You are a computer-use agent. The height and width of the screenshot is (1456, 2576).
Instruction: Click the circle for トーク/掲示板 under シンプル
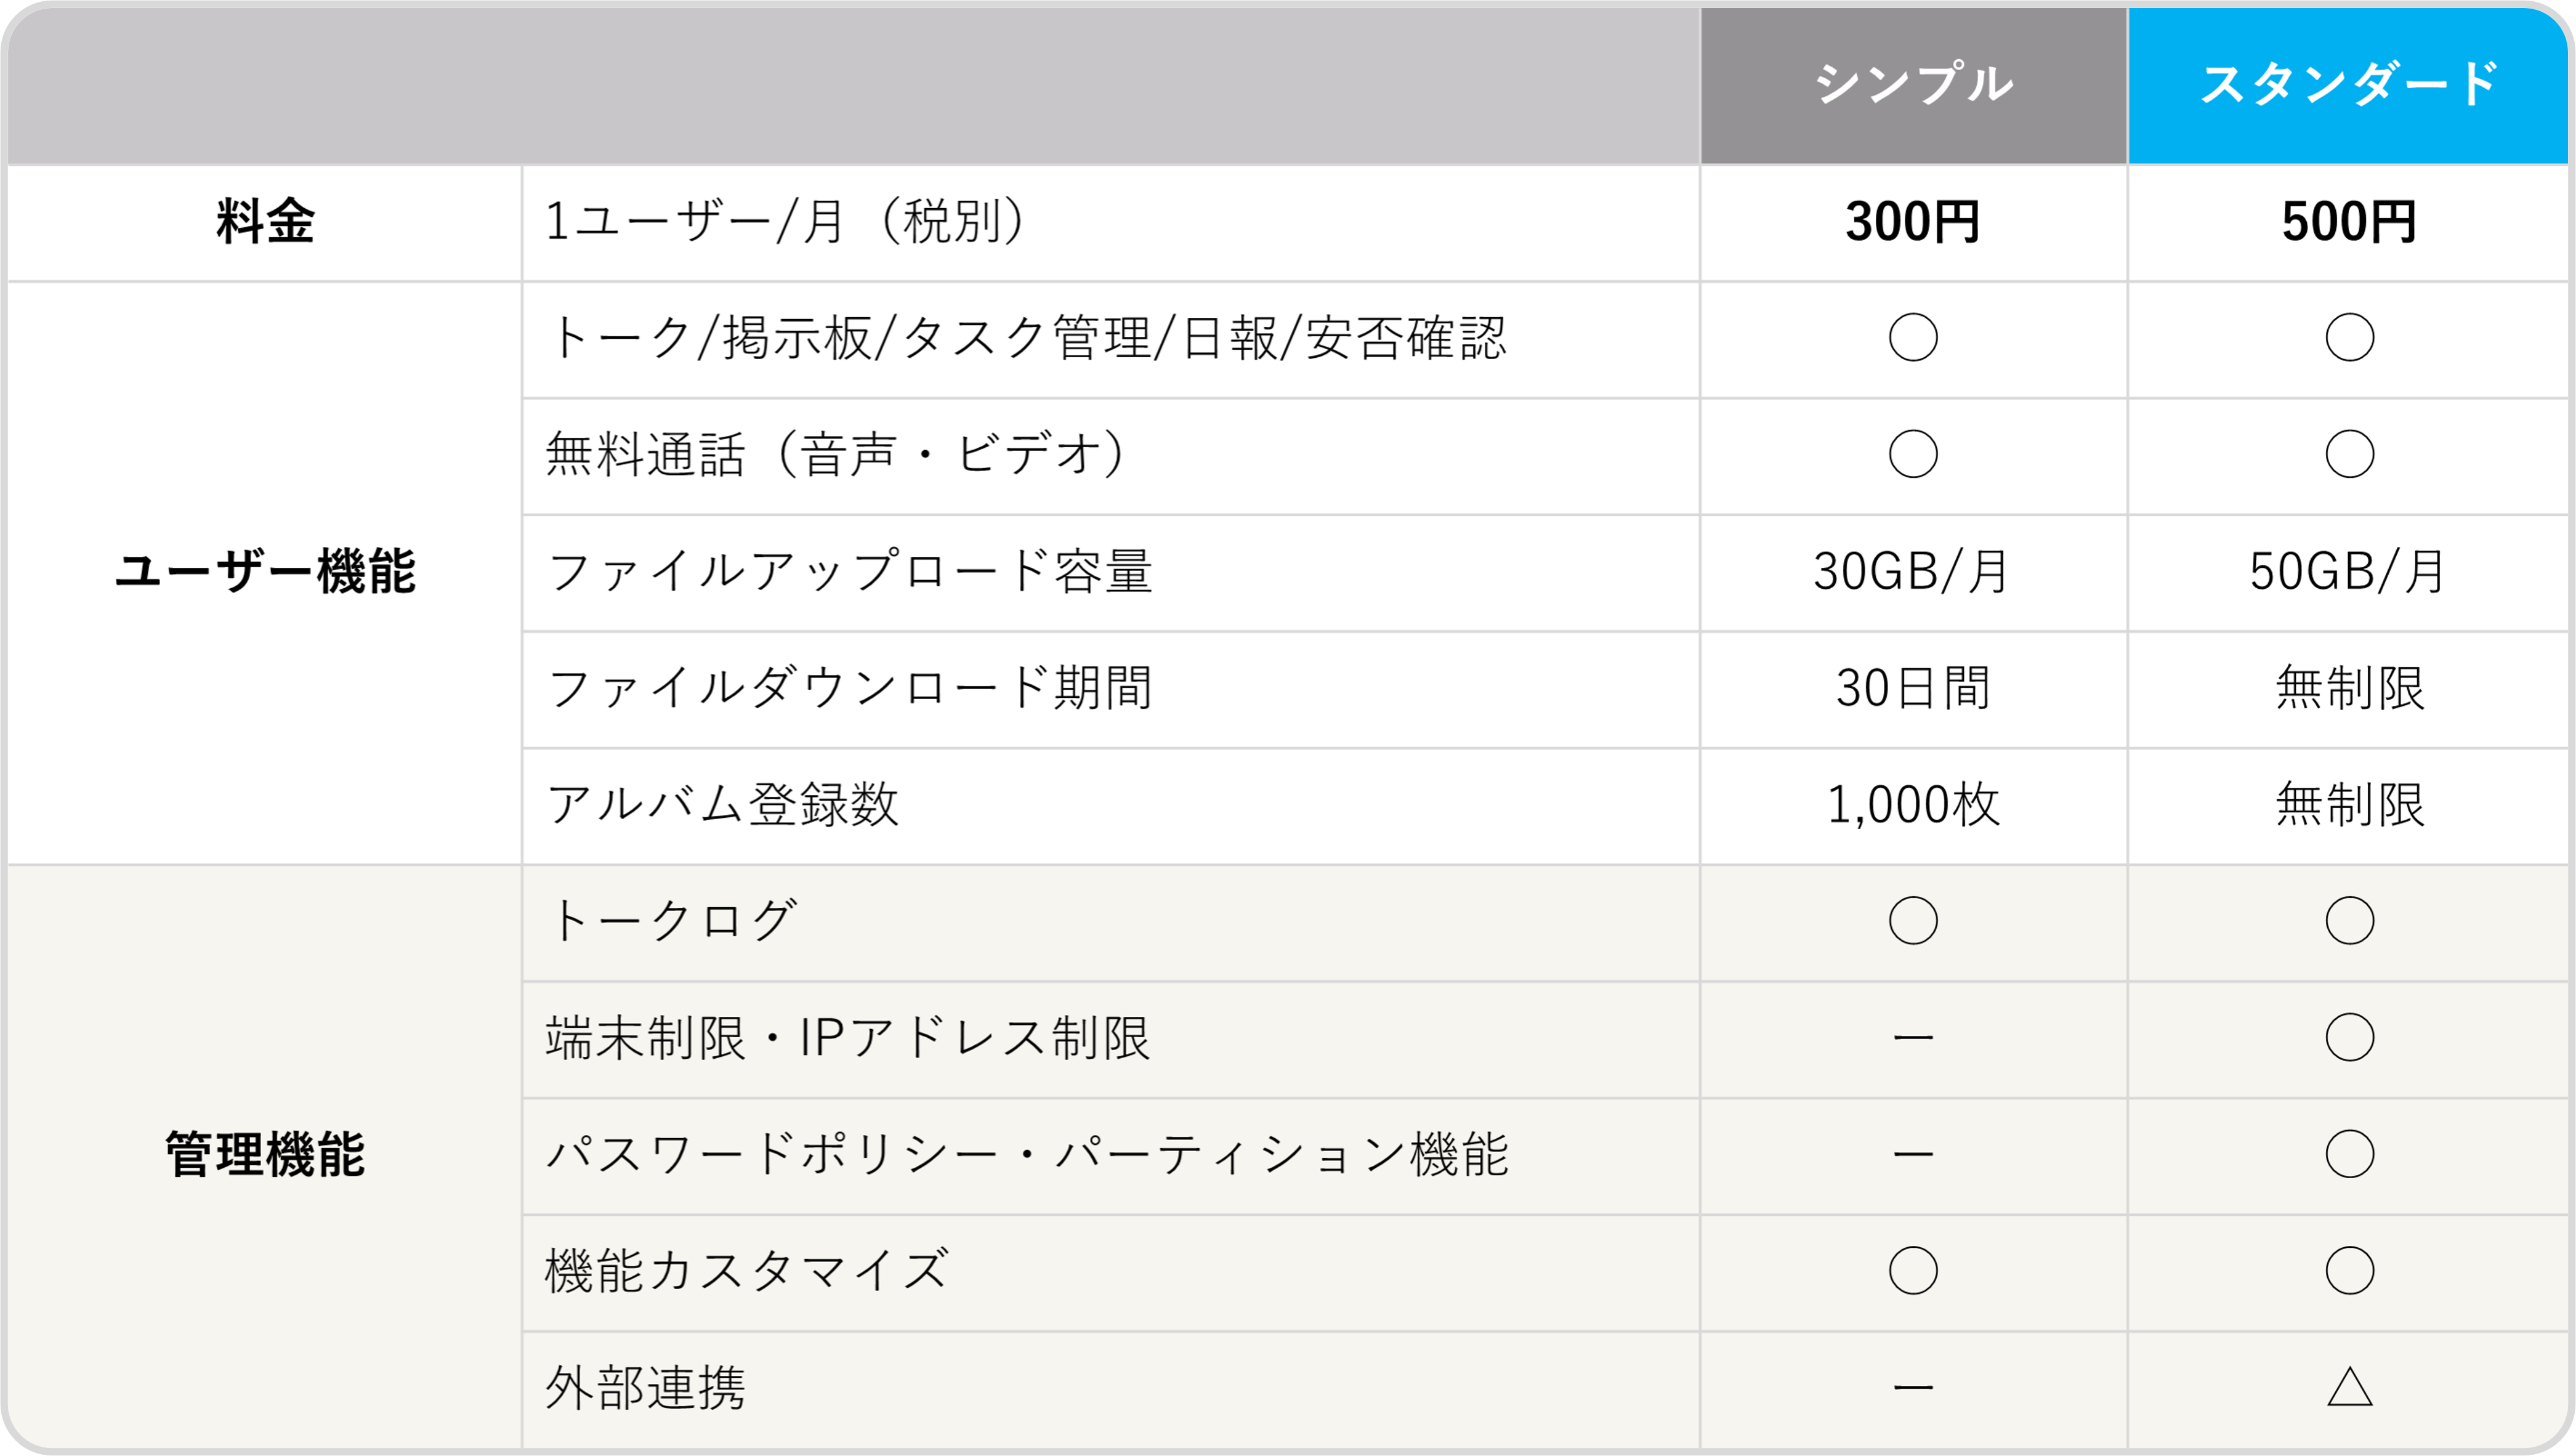pos(1913,338)
